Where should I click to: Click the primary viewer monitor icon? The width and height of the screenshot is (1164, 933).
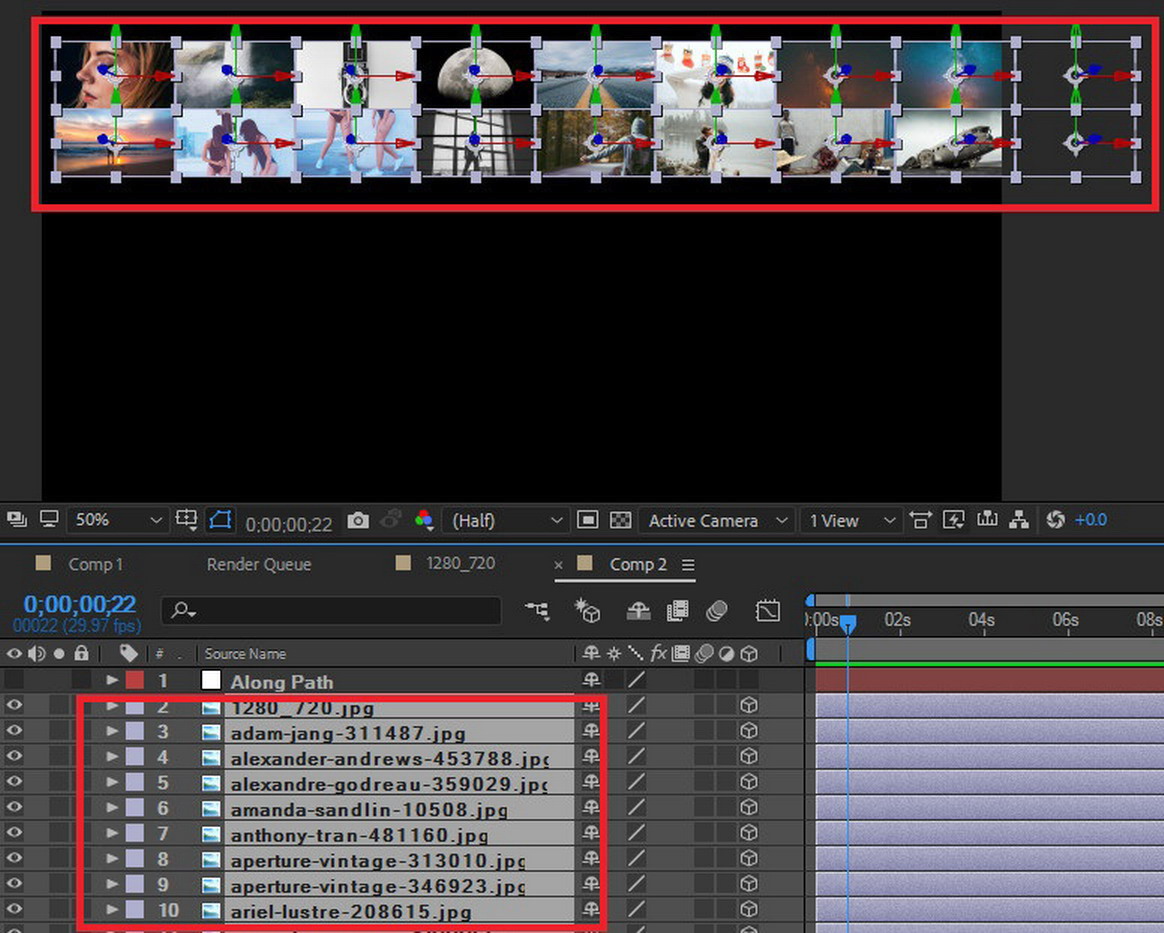click(x=49, y=520)
